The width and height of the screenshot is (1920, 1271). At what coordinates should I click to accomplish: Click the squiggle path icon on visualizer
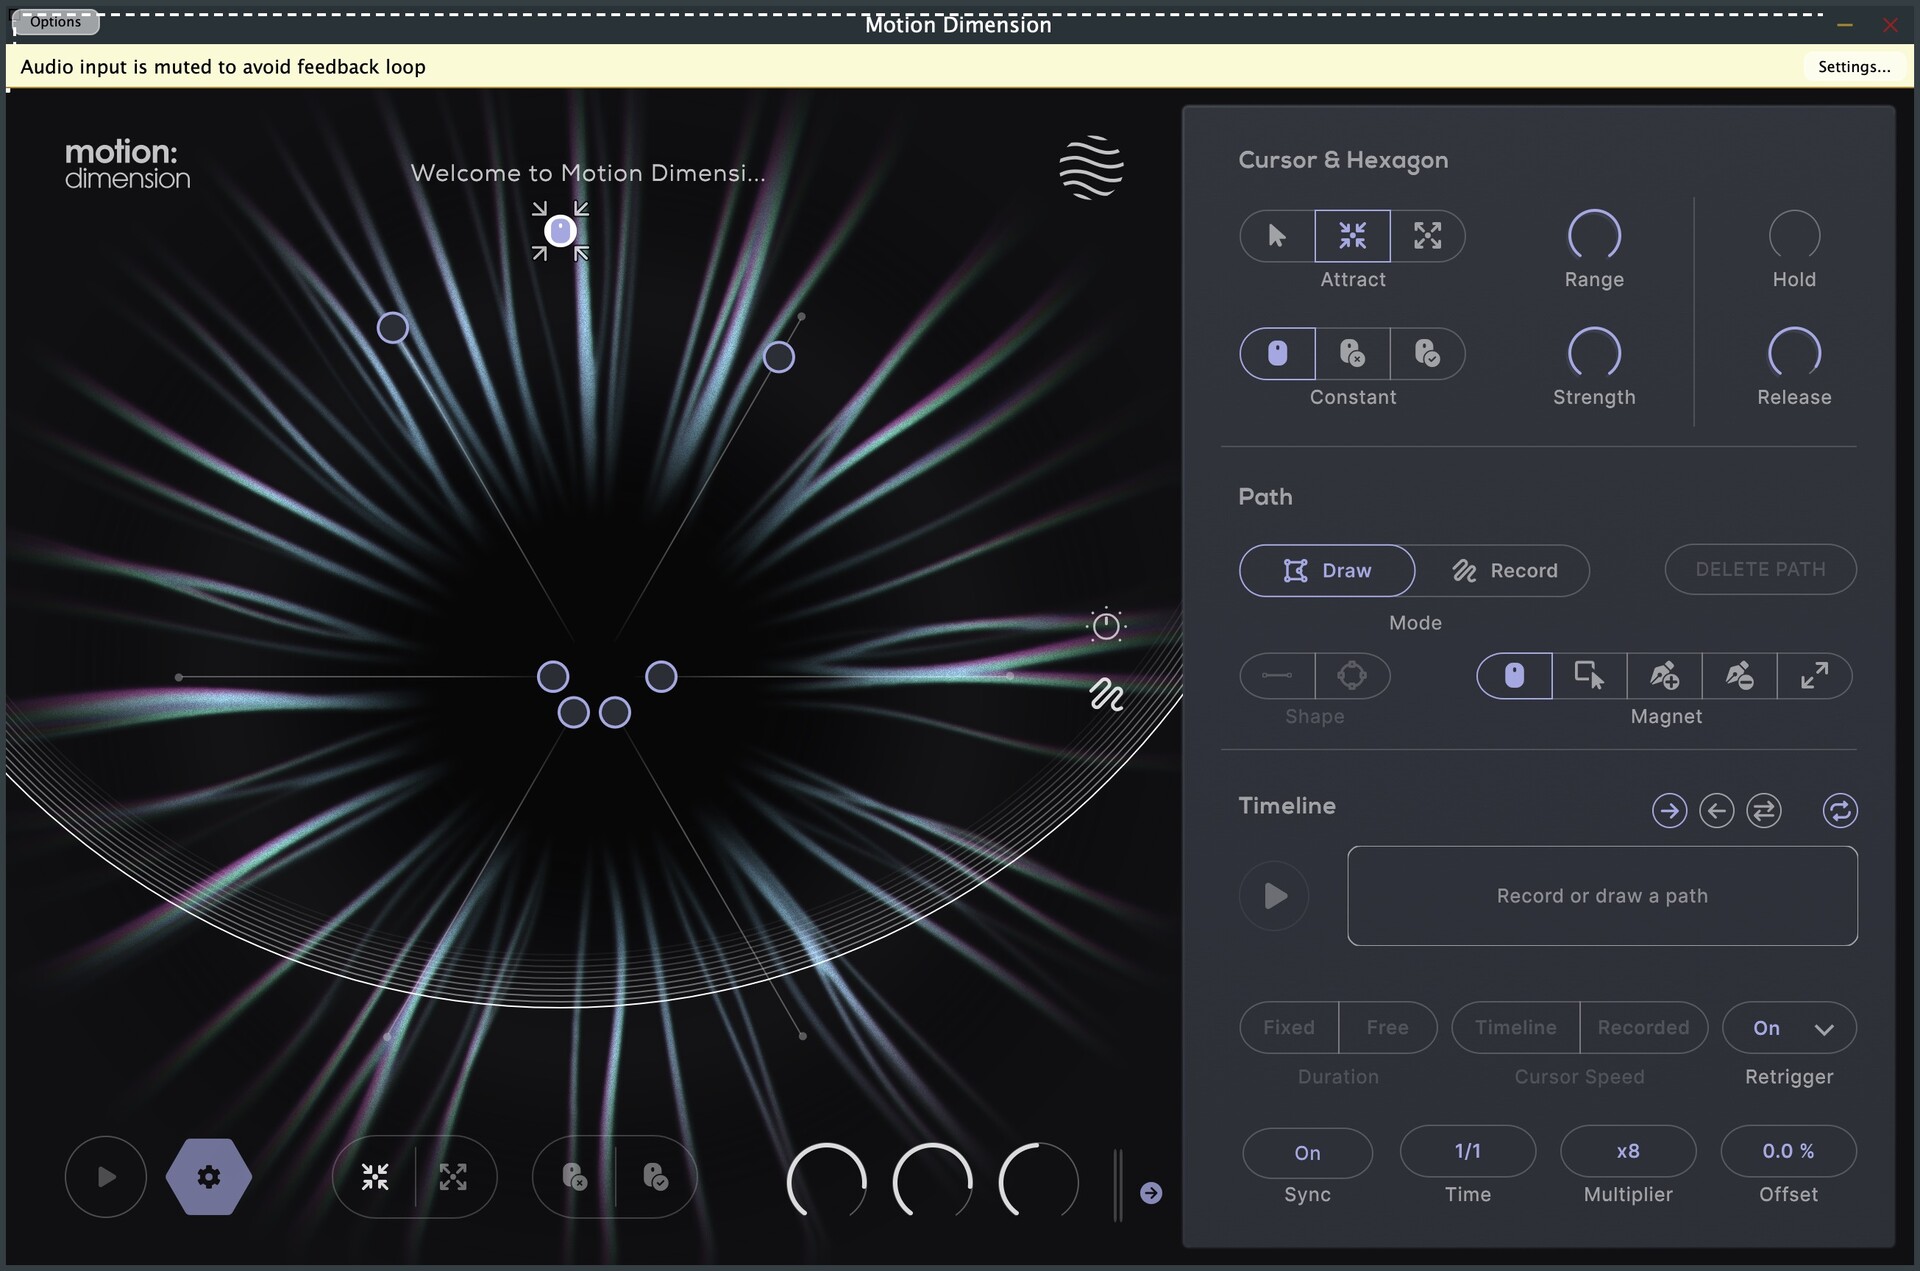(1106, 694)
